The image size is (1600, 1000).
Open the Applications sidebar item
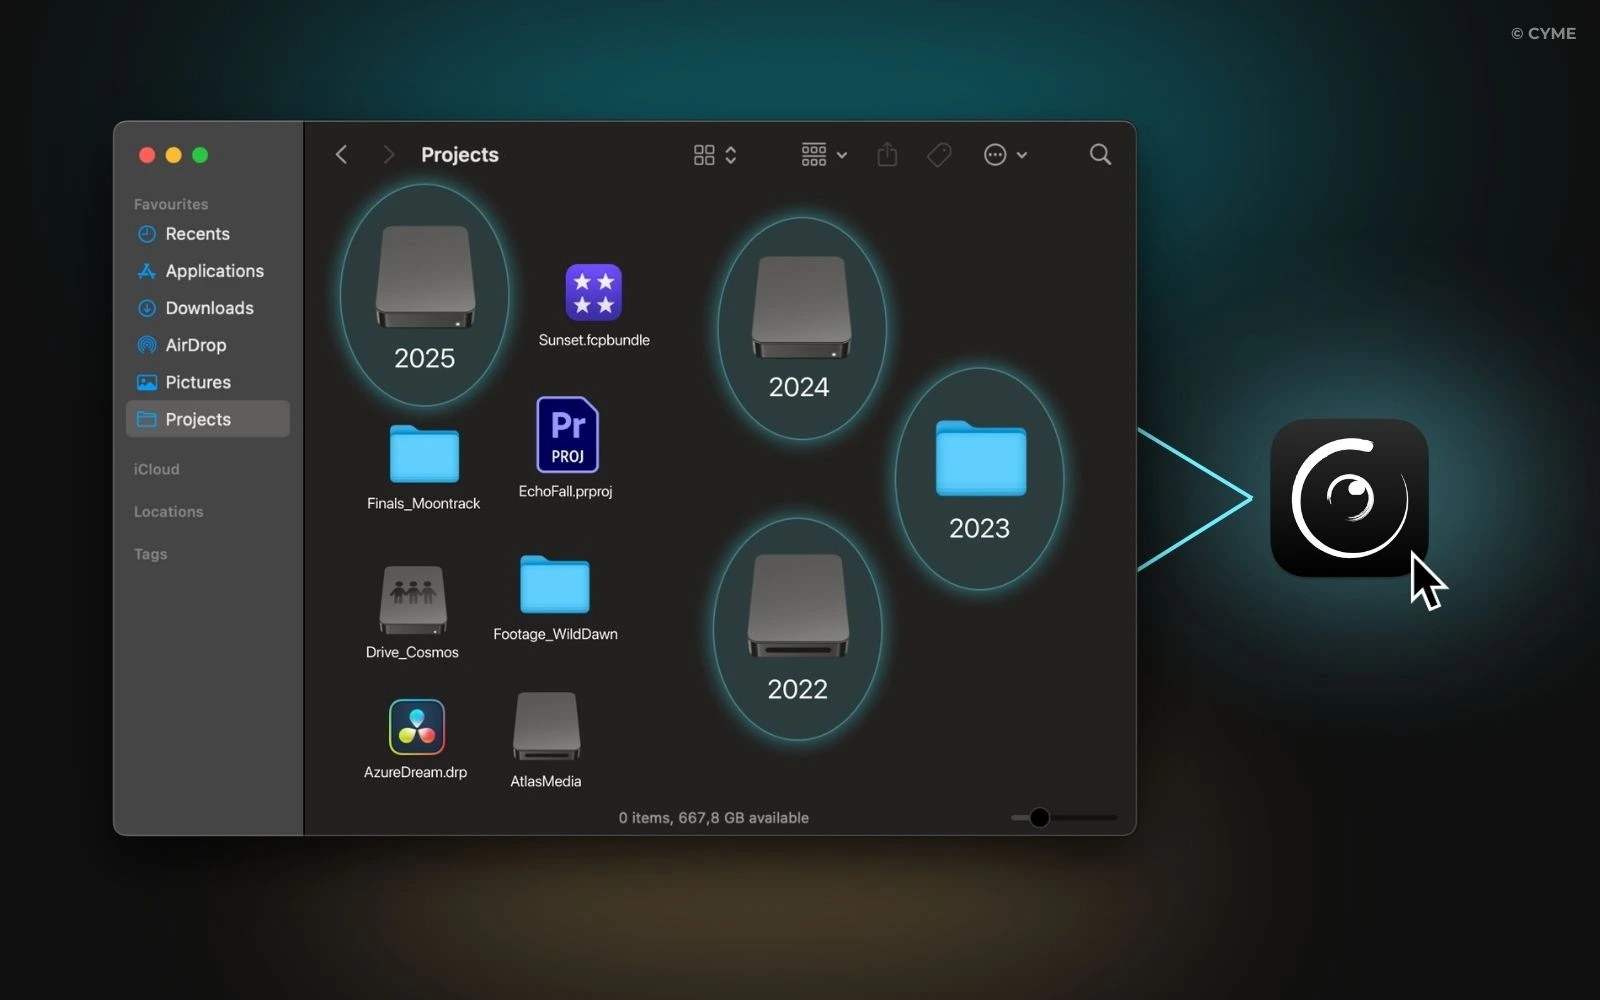coord(214,271)
